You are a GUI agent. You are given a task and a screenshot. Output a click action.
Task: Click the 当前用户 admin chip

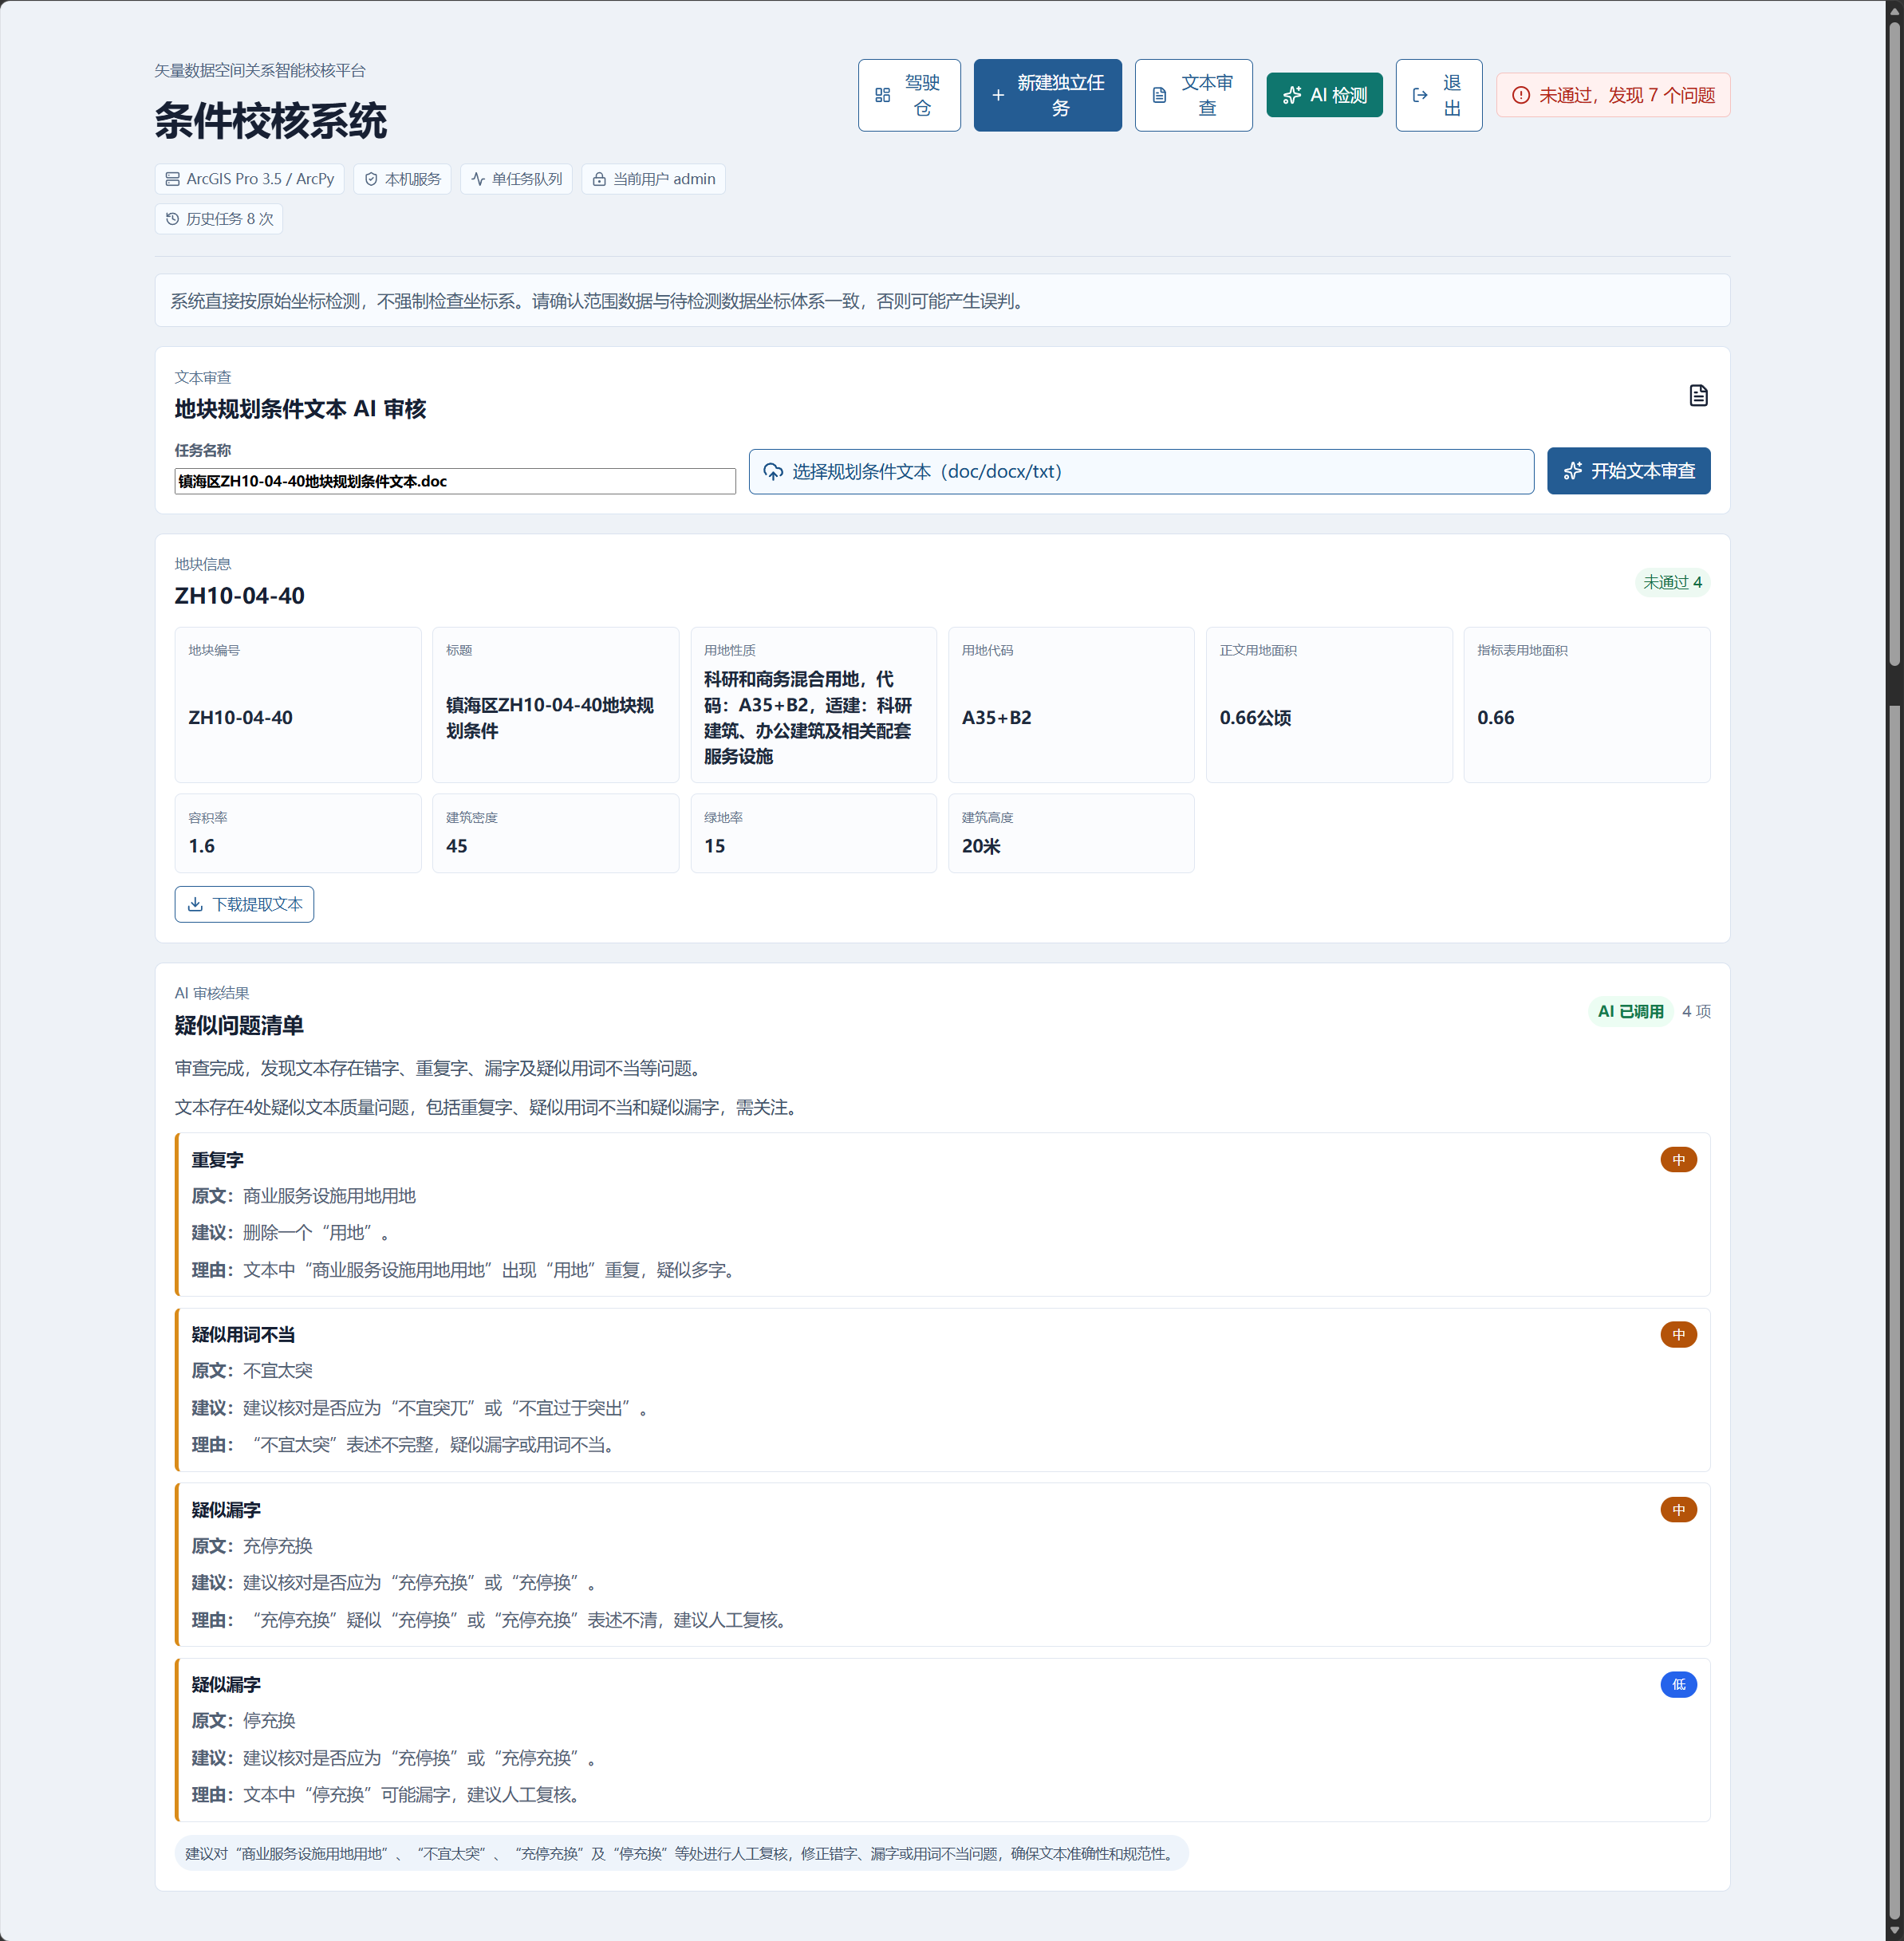(x=653, y=179)
